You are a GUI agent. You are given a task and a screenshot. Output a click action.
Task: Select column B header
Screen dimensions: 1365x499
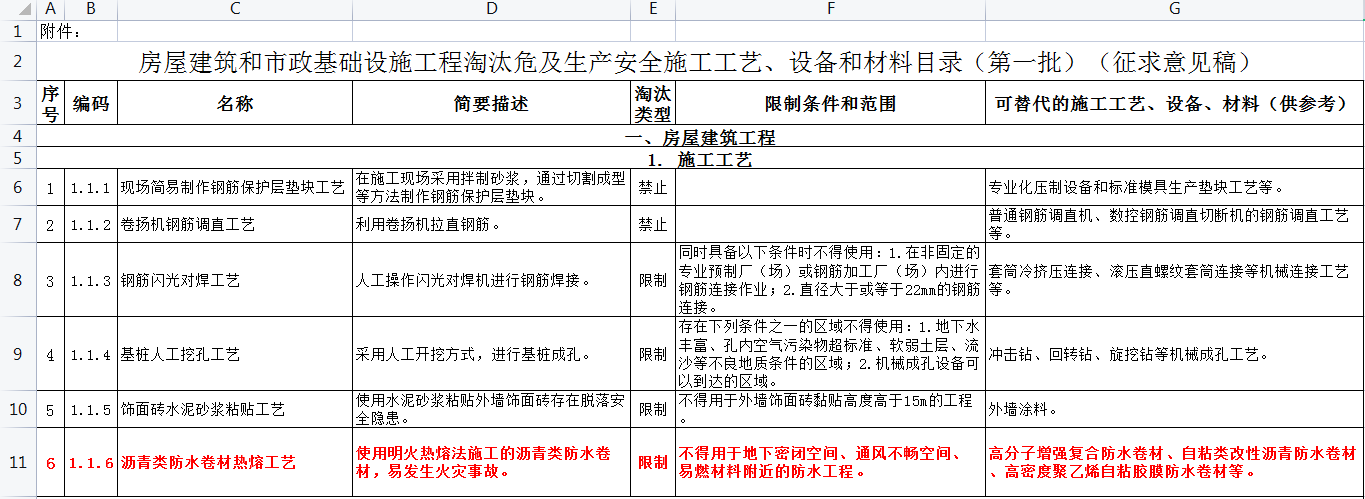point(91,9)
